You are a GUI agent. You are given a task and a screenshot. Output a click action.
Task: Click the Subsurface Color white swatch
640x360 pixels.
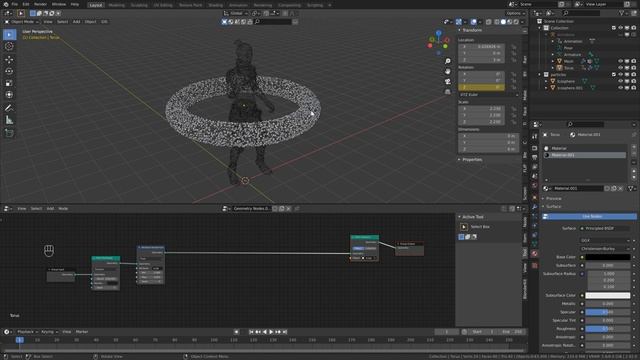click(x=608, y=296)
